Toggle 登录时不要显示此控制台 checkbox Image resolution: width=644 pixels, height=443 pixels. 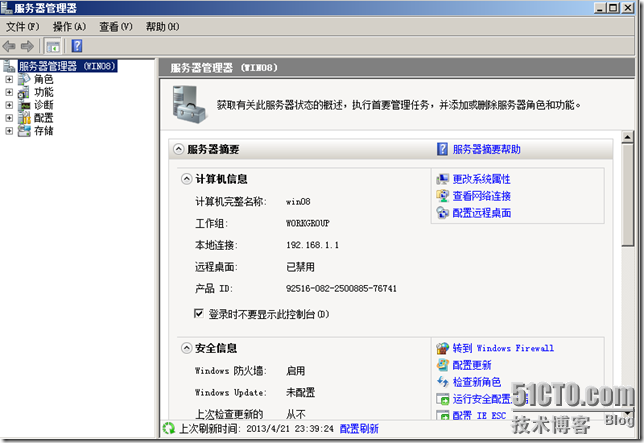coord(199,314)
